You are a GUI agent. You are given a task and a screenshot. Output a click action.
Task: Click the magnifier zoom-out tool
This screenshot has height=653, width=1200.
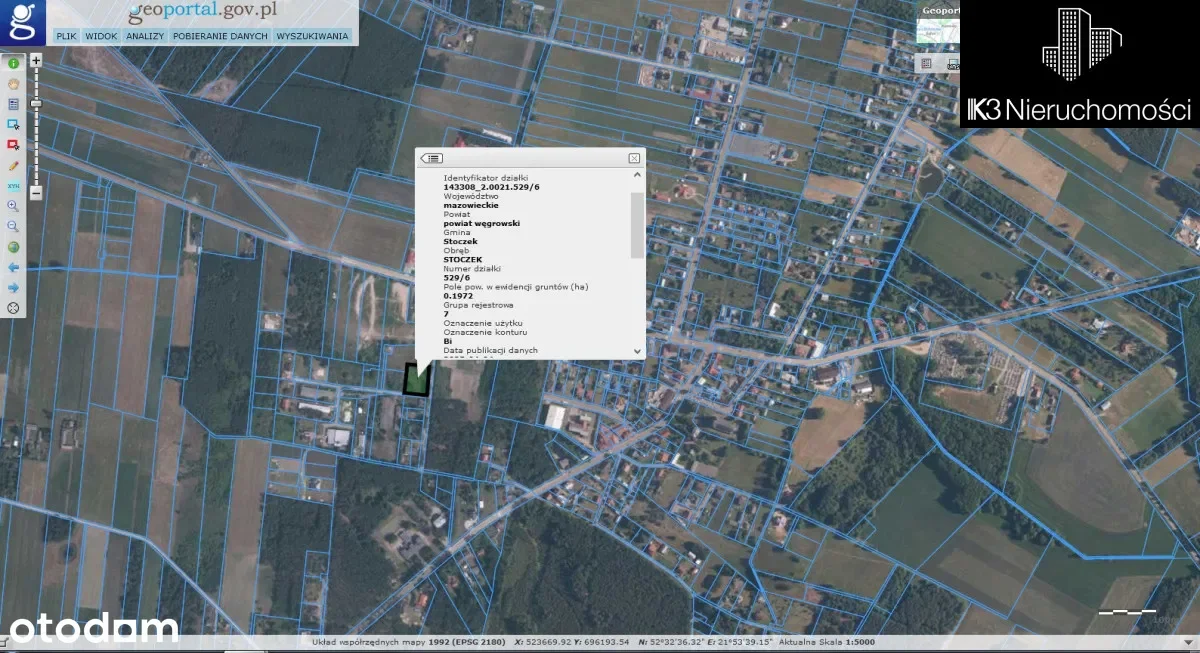tap(14, 227)
